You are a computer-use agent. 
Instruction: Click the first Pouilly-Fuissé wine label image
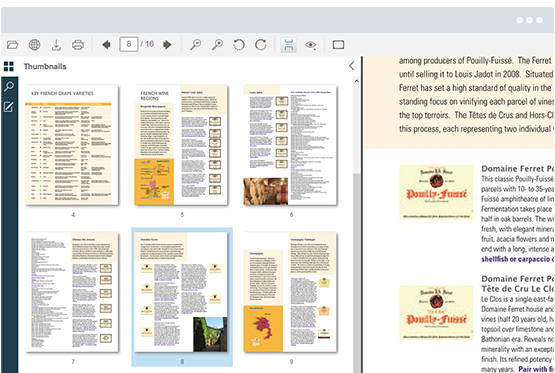coord(436,192)
